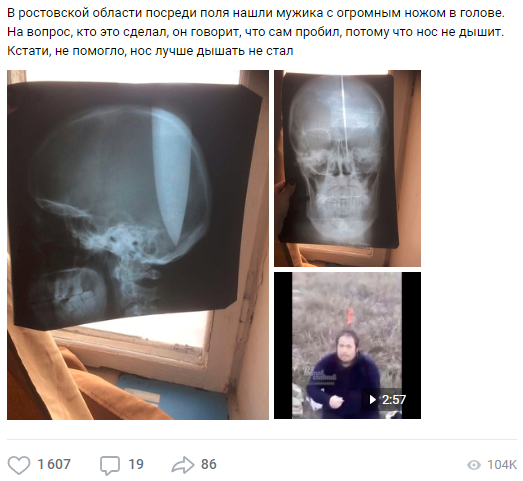The width and height of the screenshot is (523, 481).
Task: Click the 1 607 likes count
Action: [x=54, y=464]
